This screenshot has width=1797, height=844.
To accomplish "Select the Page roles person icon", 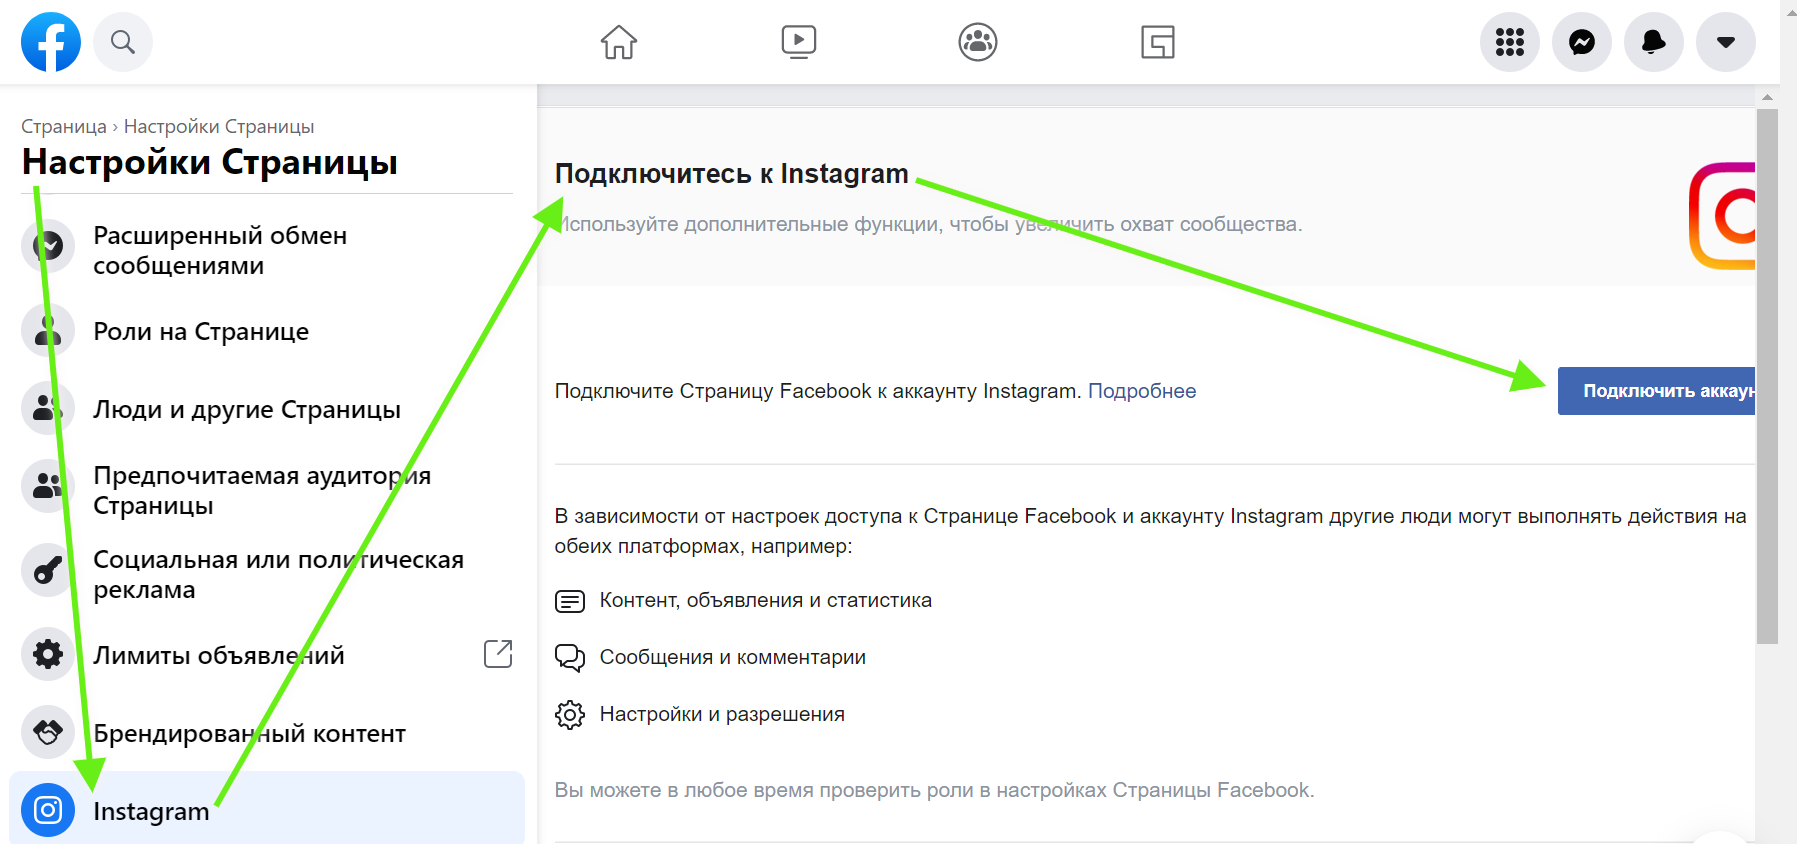I will (x=48, y=330).
